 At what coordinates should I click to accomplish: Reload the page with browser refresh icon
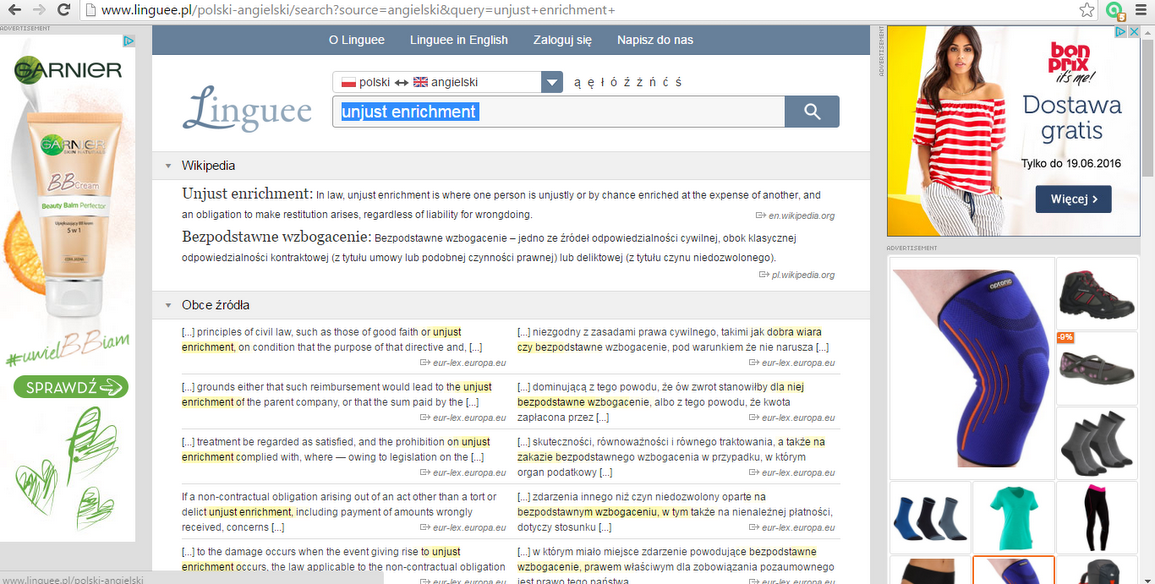tap(64, 10)
